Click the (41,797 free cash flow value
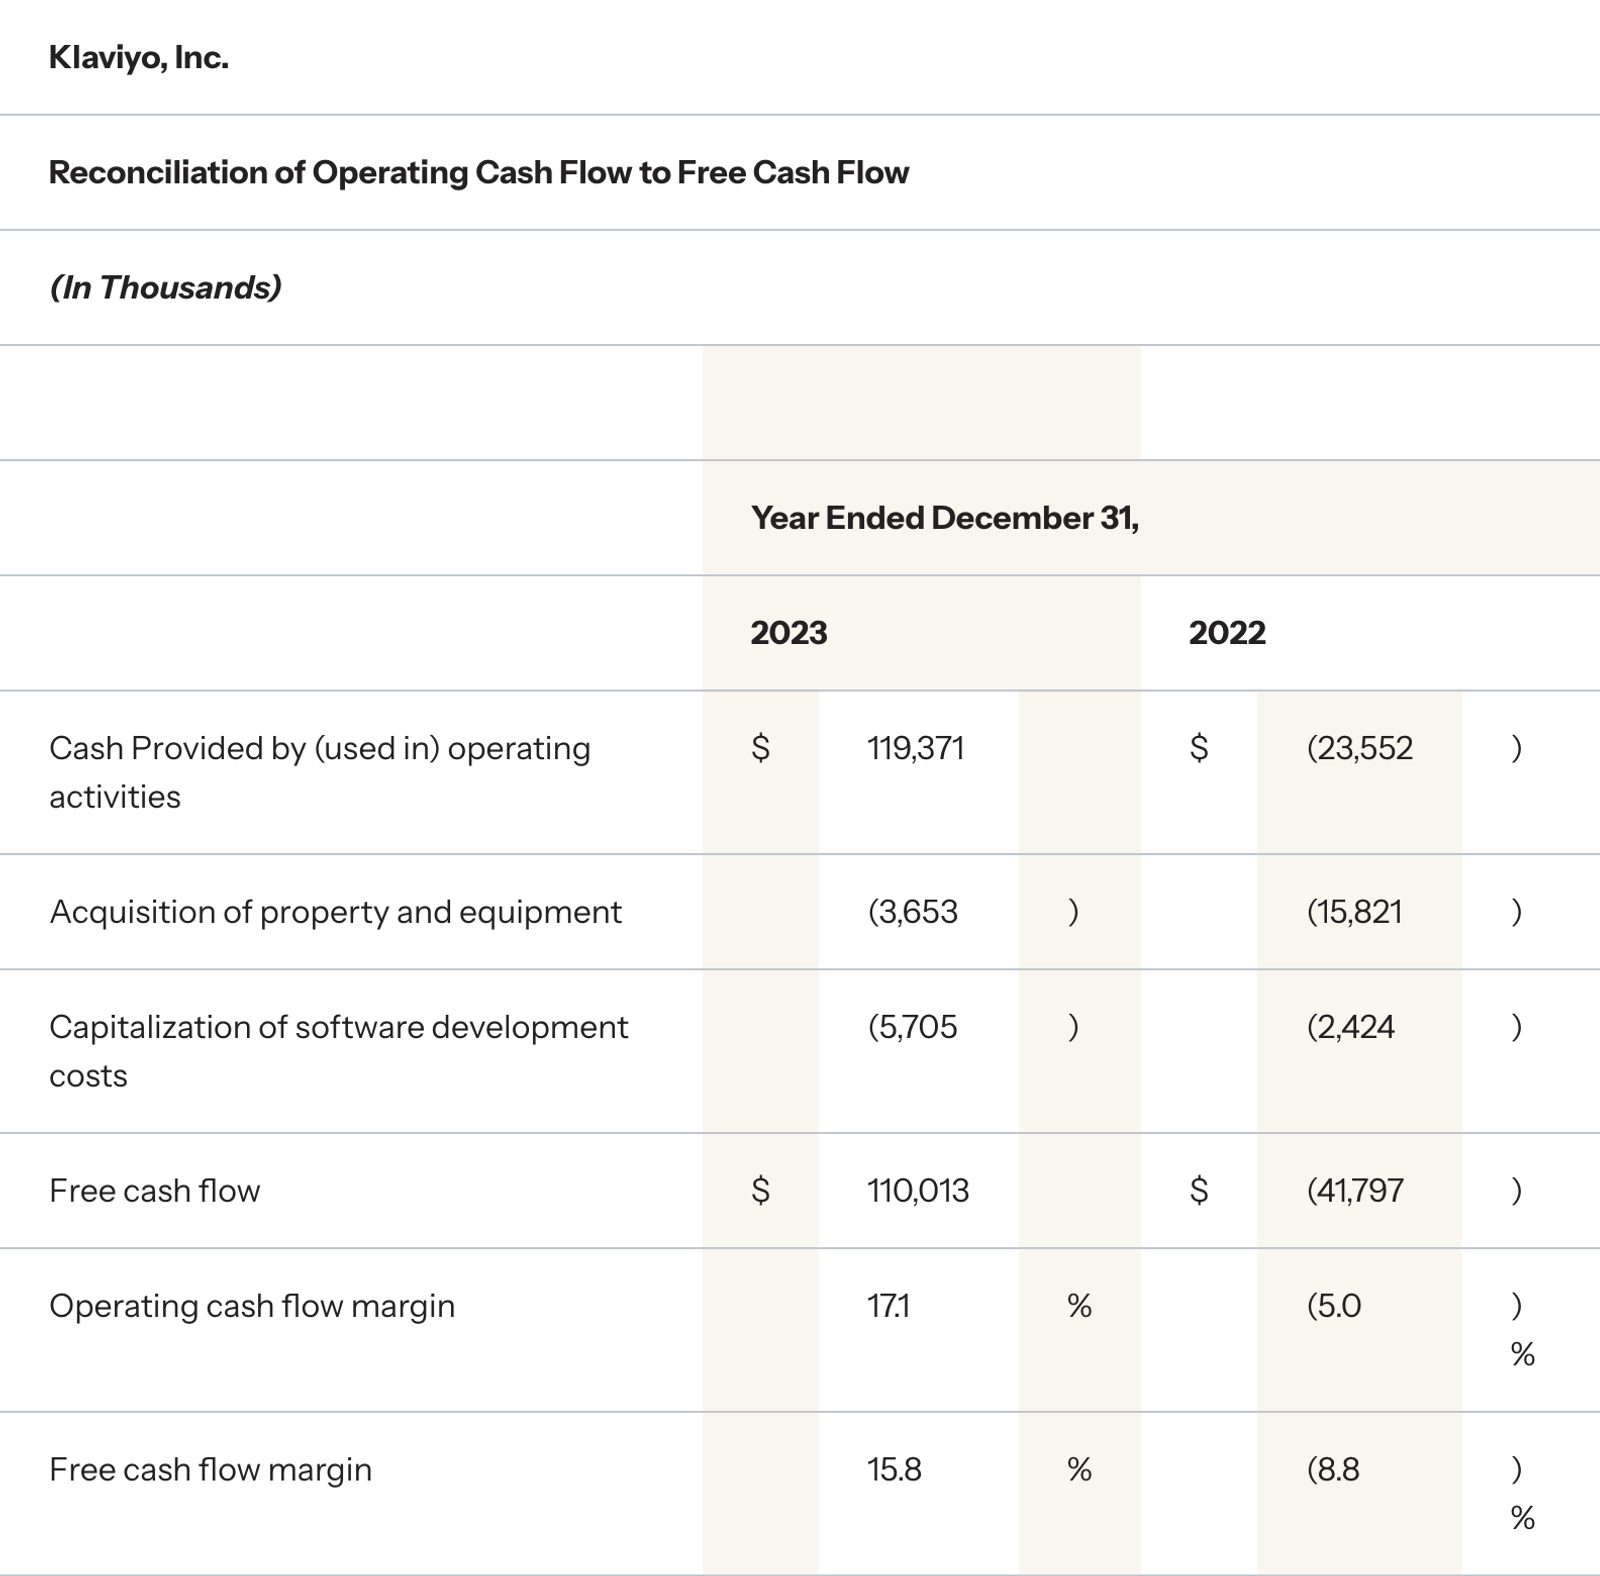 (x=1355, y=1191)
